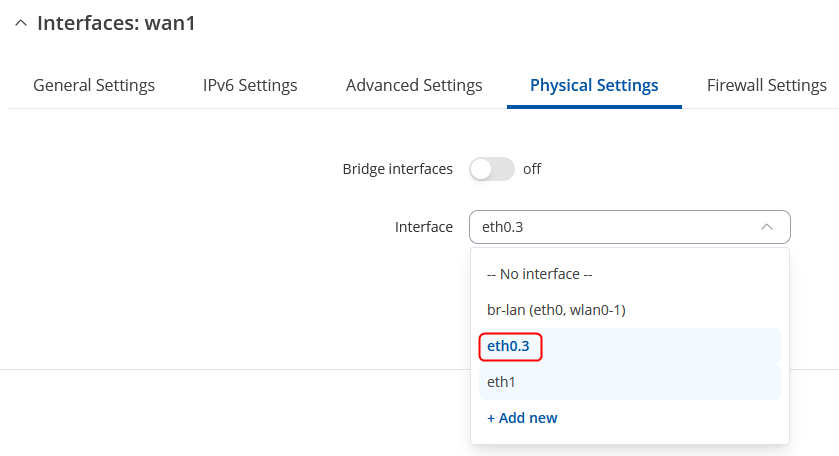Choose '-- No interface --' option

540,274
